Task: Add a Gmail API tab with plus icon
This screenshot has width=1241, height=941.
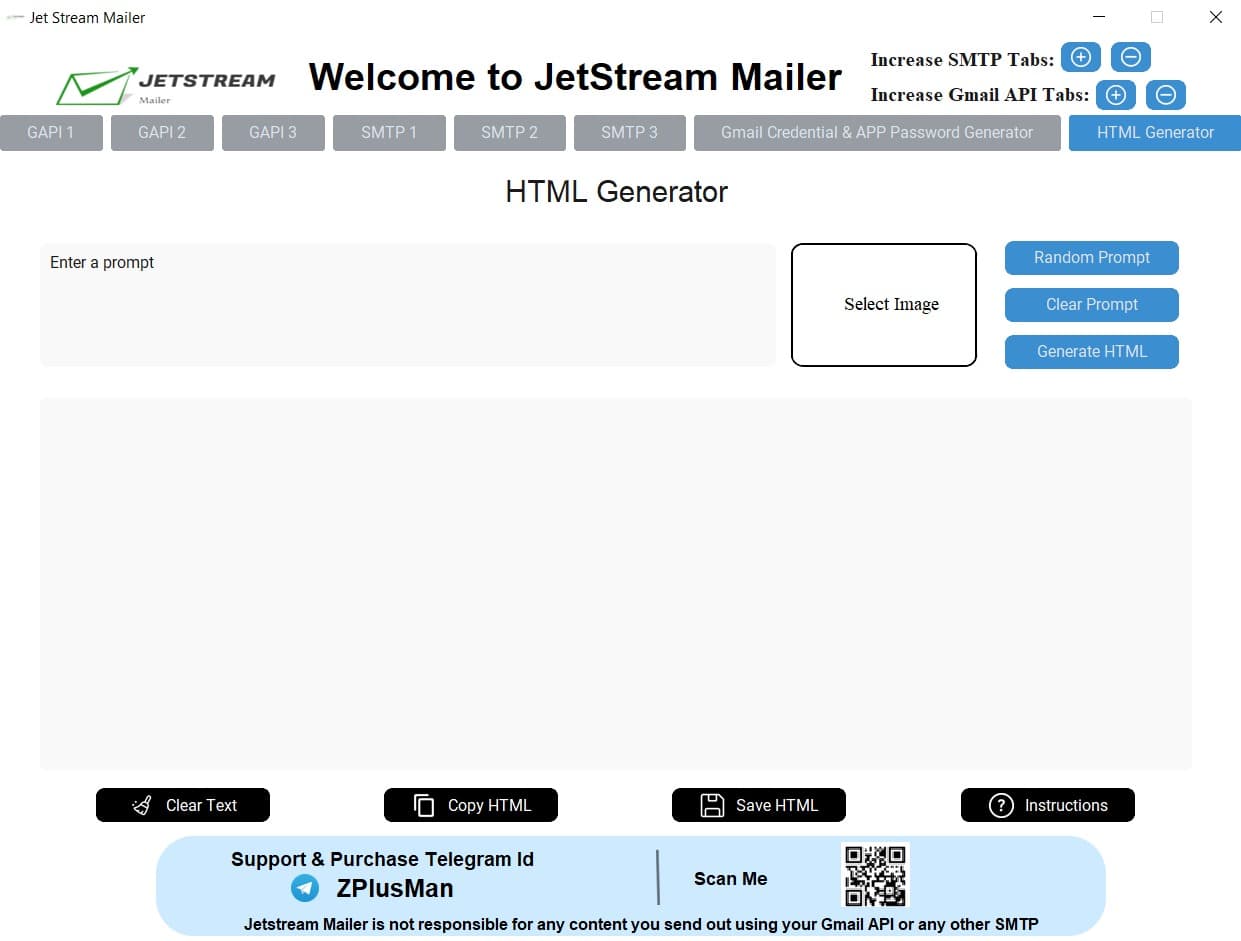Action: [1116, 95]
